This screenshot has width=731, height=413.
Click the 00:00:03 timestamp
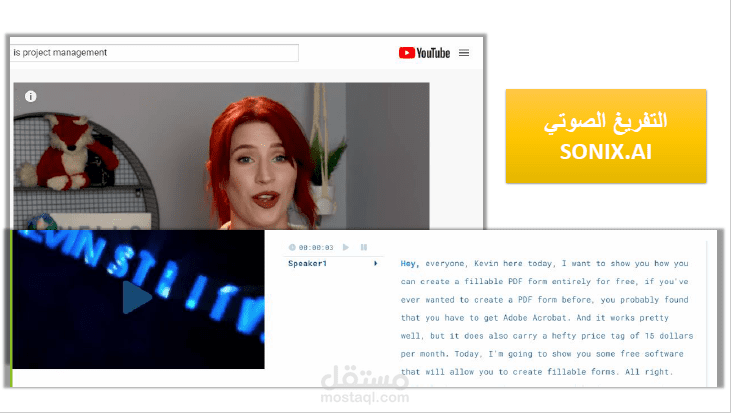[316, 248]
